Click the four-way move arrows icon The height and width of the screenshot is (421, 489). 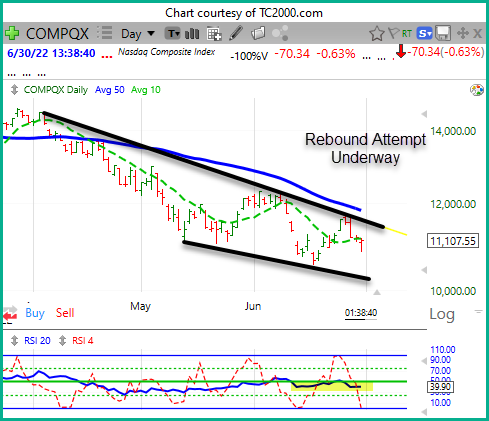click(x=463, y=33)
